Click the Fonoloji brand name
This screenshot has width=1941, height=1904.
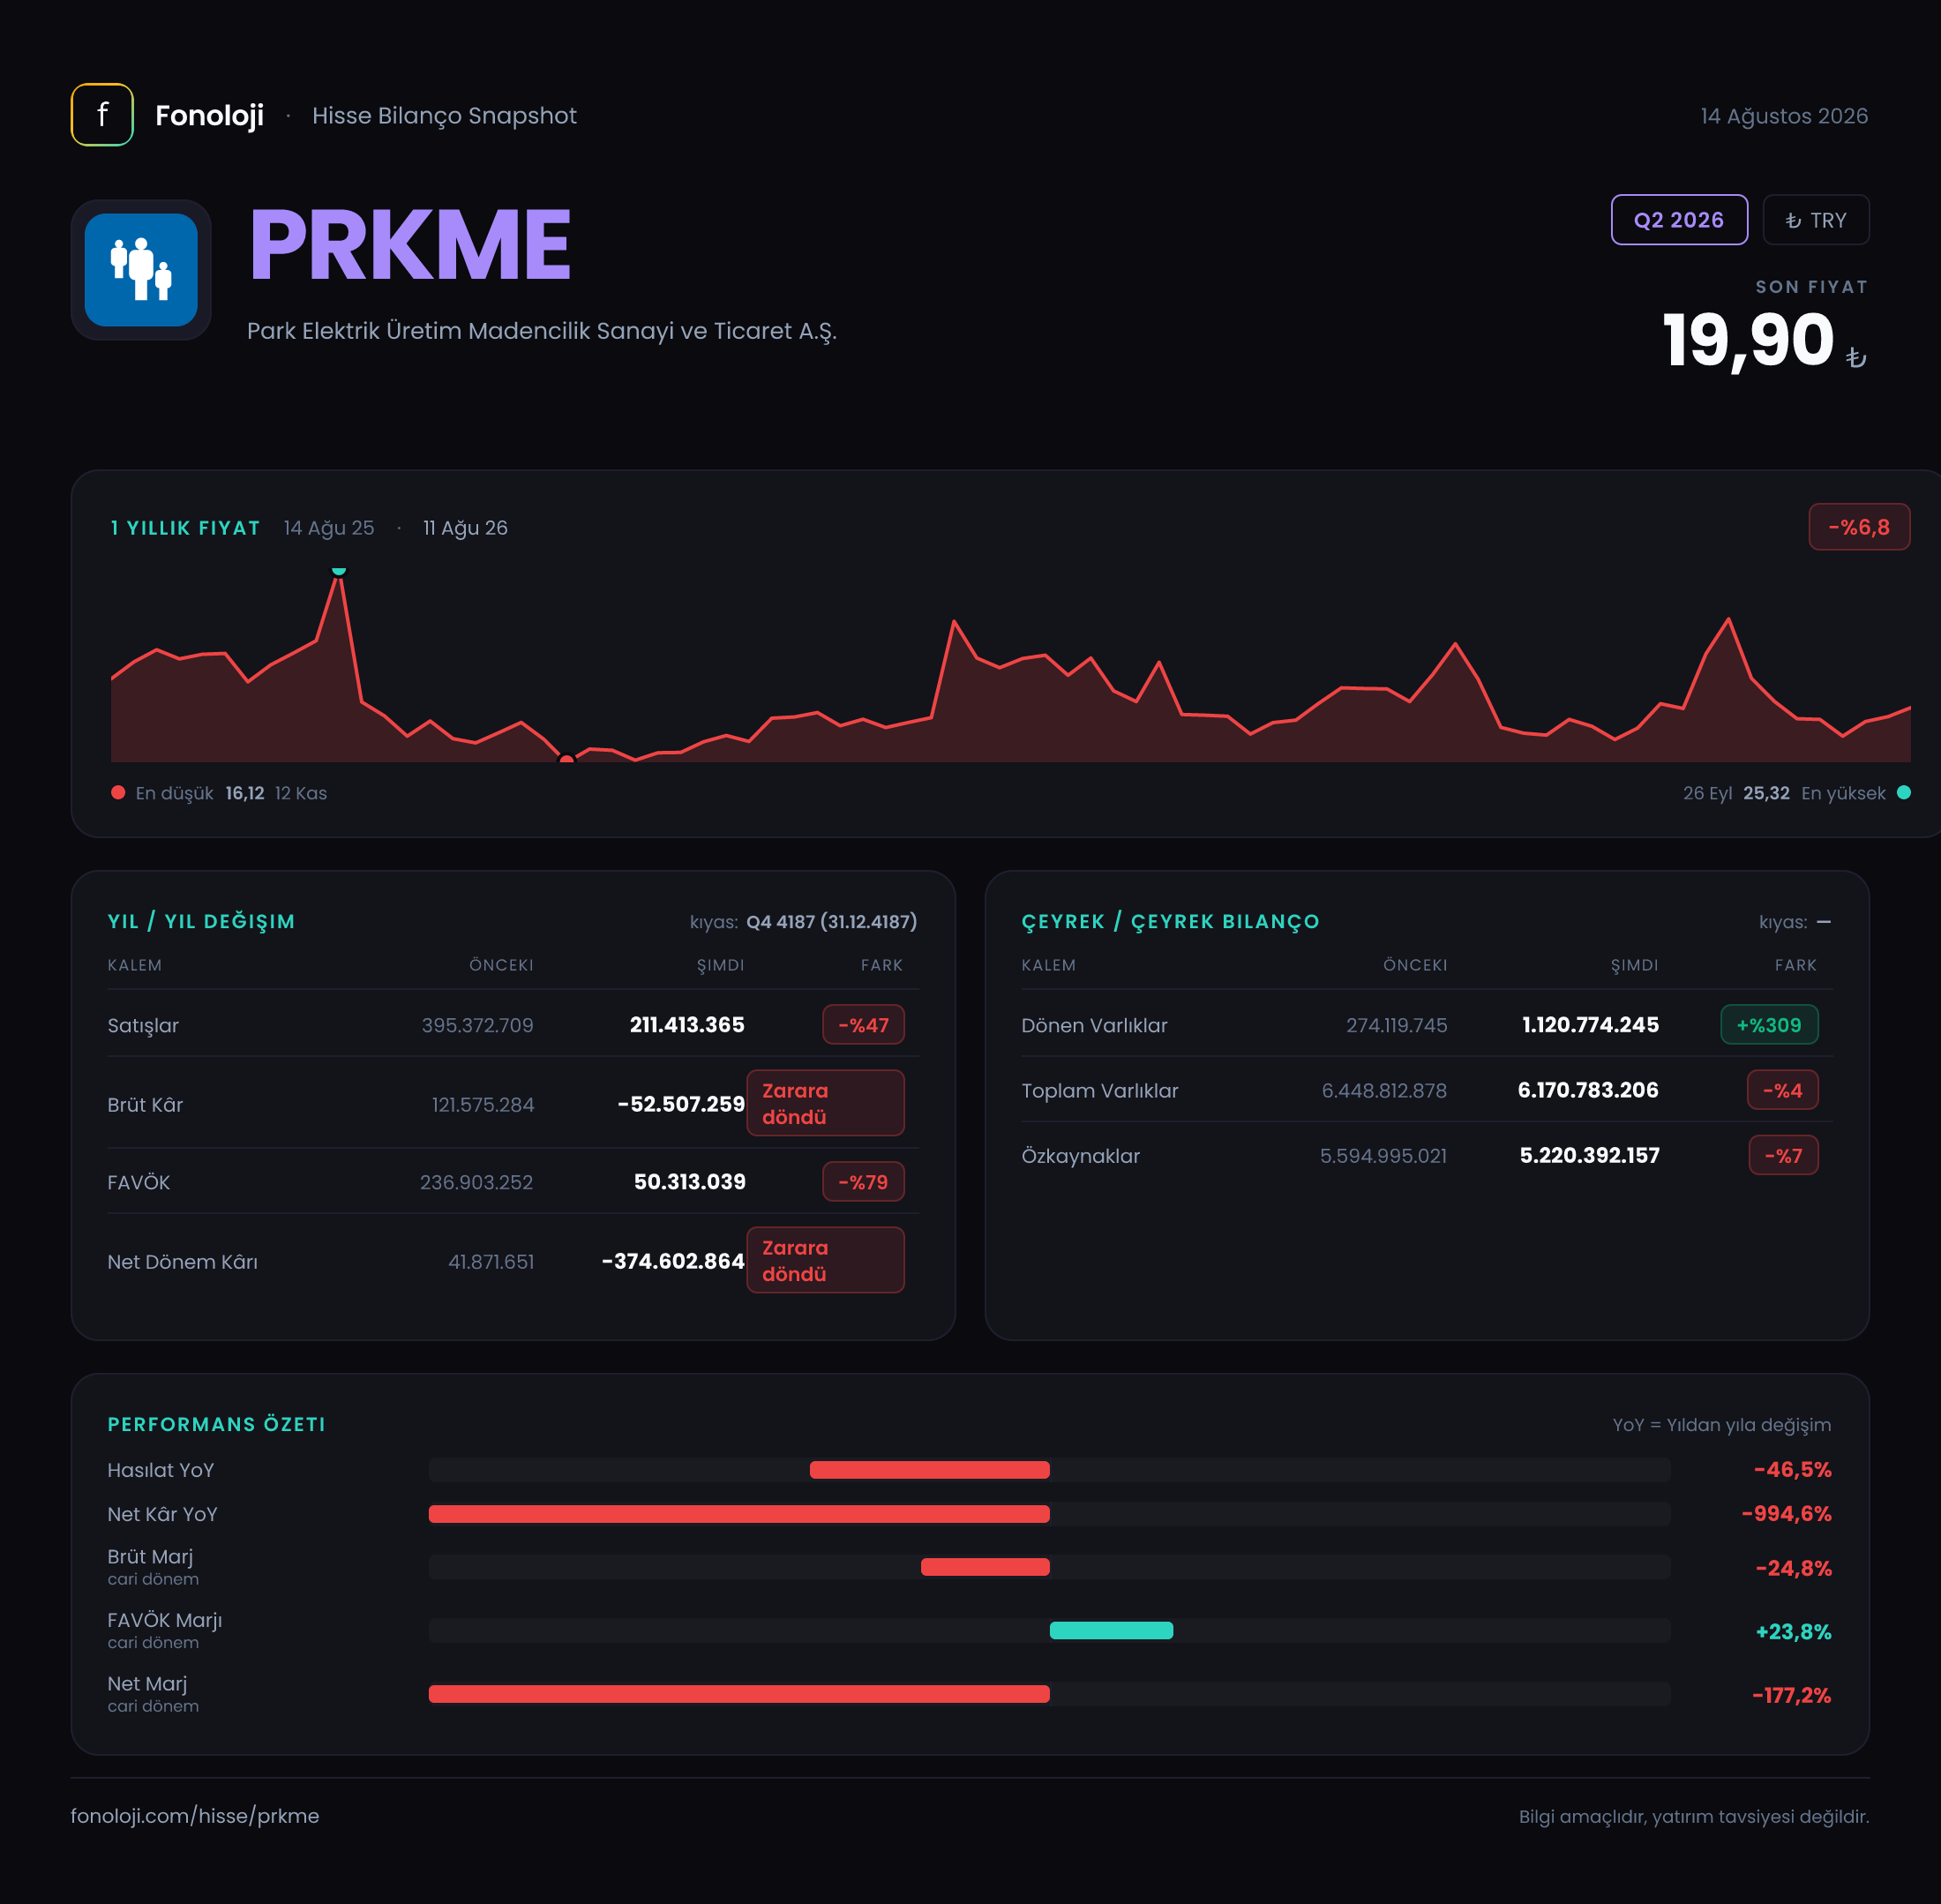click(x=209, y=116)
